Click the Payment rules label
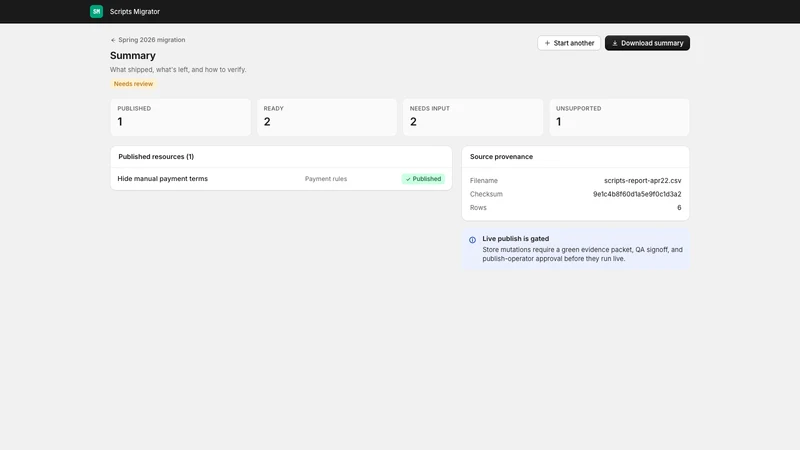This screenshot has width=800, height=450. point(326,179)
